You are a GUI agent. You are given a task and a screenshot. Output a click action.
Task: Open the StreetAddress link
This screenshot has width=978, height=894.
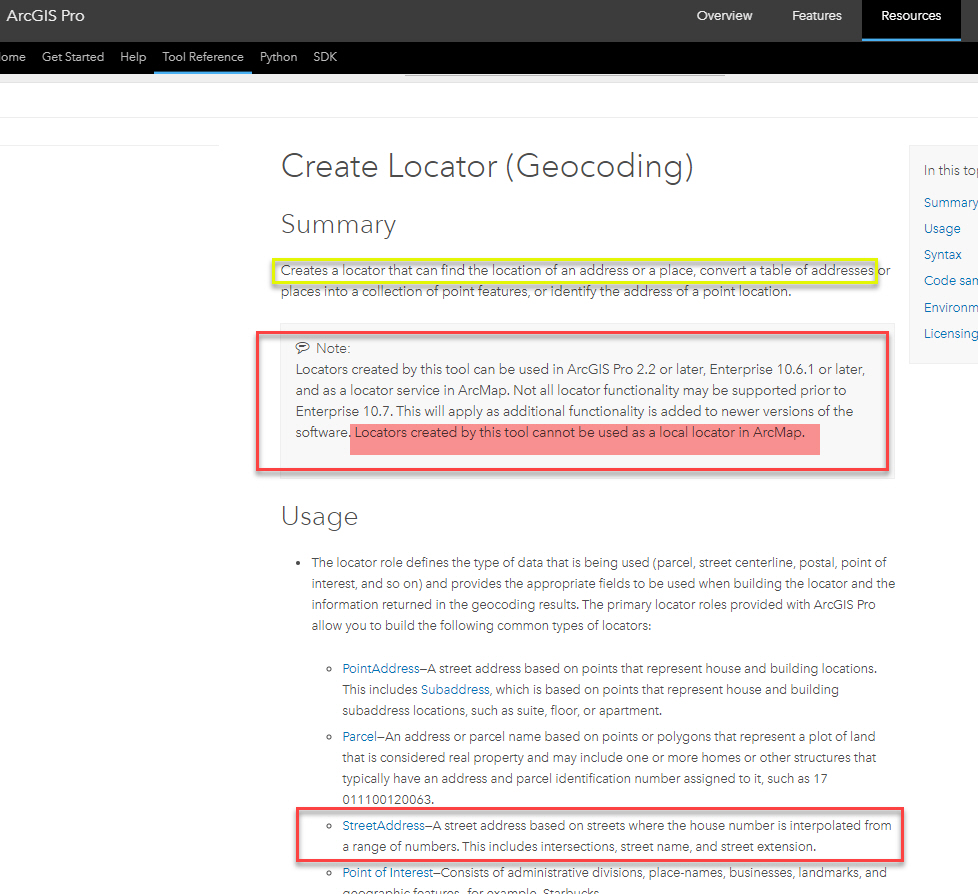tap(384, 825)
